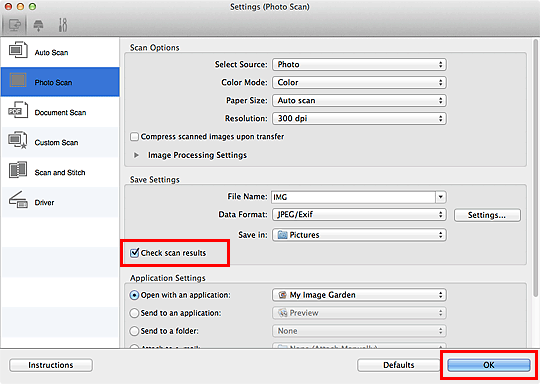Click the Scan and Stitch icon
The image size is (540, 384).
click(x=18, y=170)
